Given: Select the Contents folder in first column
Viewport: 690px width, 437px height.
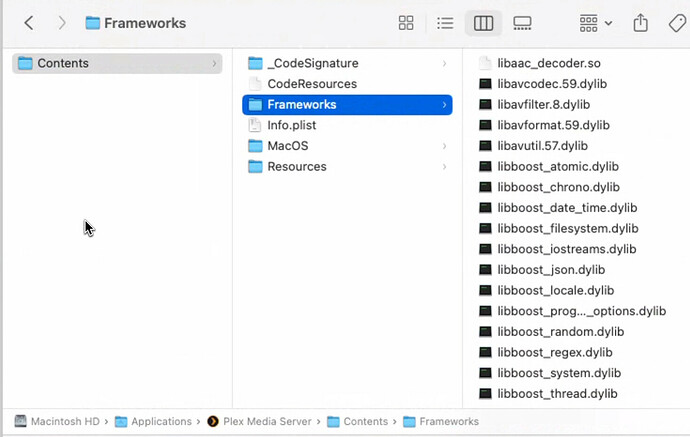Looking at the screenshot, I should (x=63, y=63).
